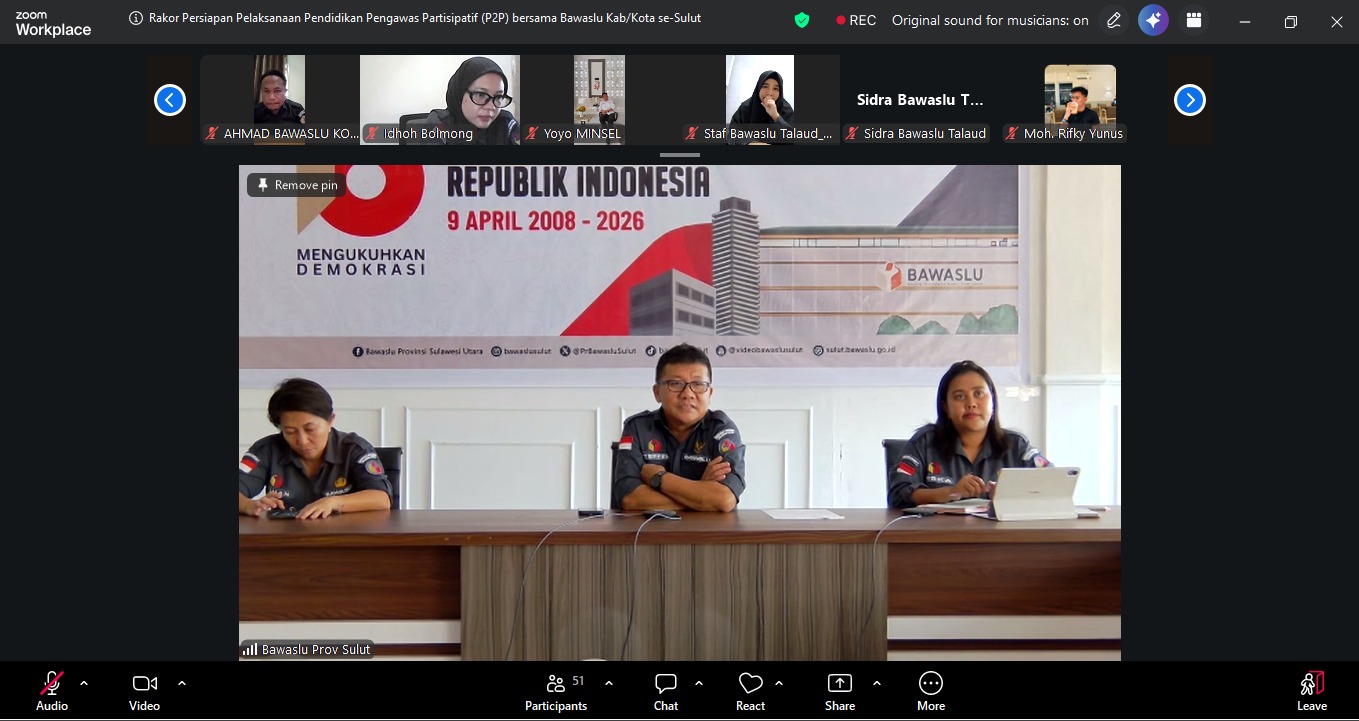1359x721 pixels.
Task: Open the view layout grid icon
Action: click(1193, 20)
